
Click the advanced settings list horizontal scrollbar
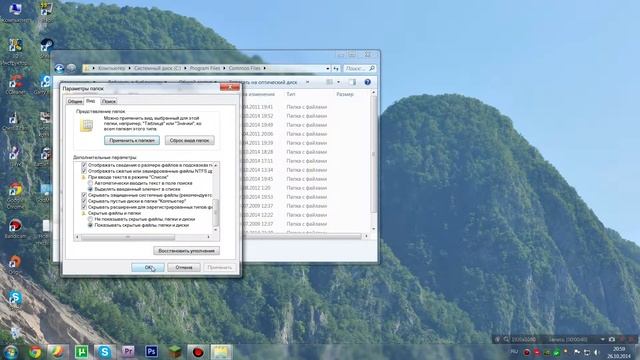pyautogui.click(x=143, y=237)
